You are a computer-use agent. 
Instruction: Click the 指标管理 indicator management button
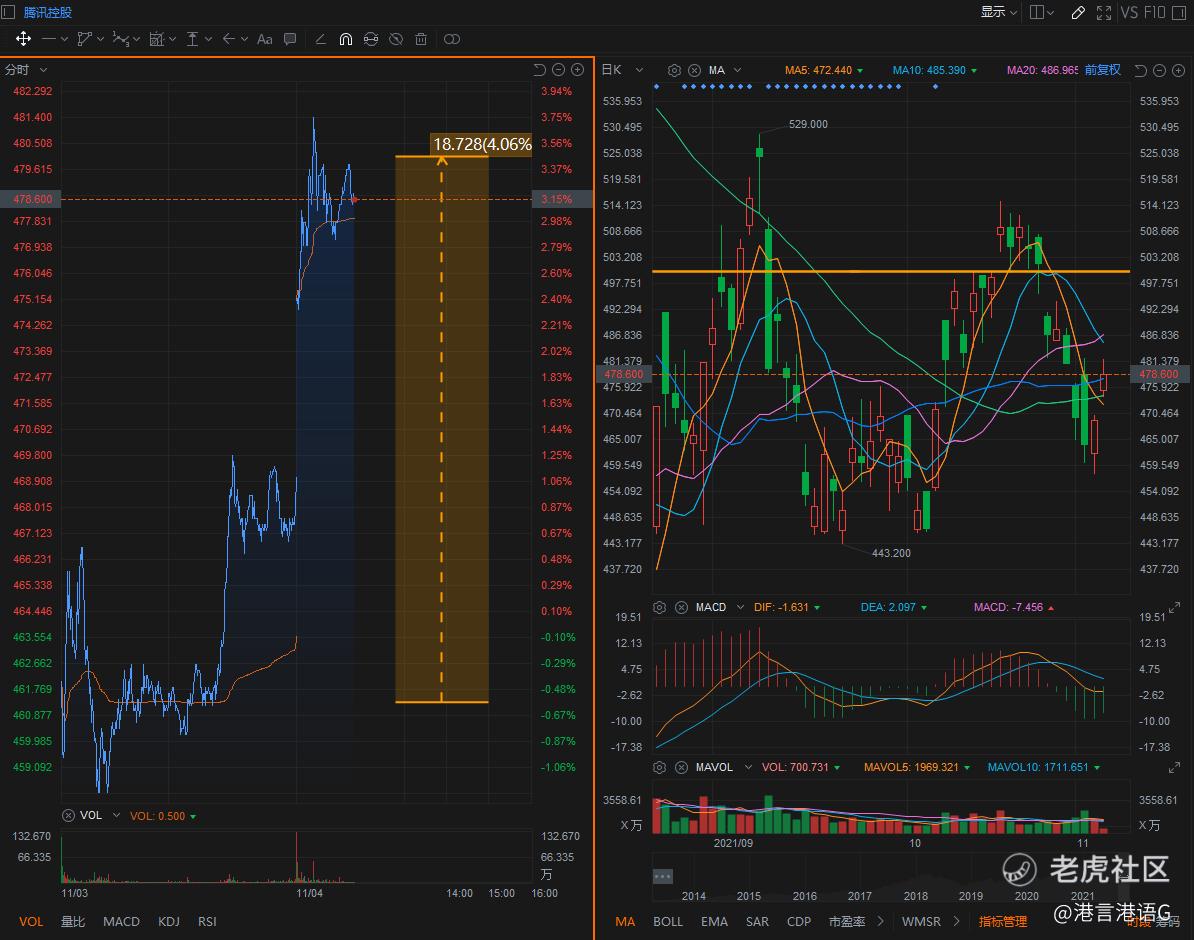click(1002, 921)
